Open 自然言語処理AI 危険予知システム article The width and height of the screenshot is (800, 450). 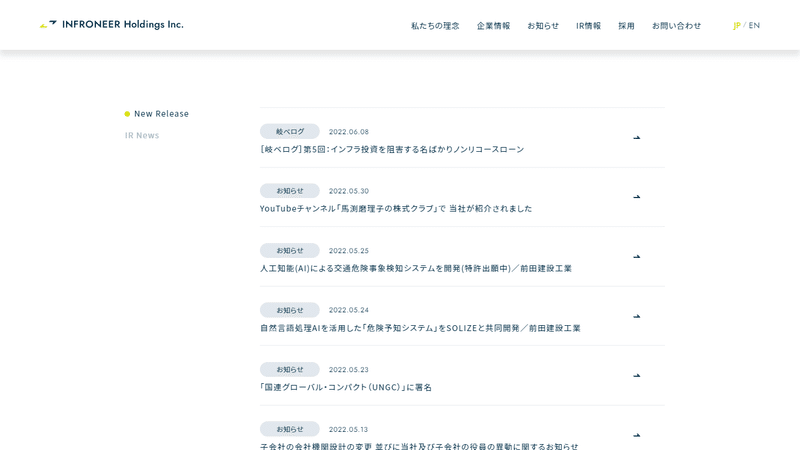[x=420, y=328]
